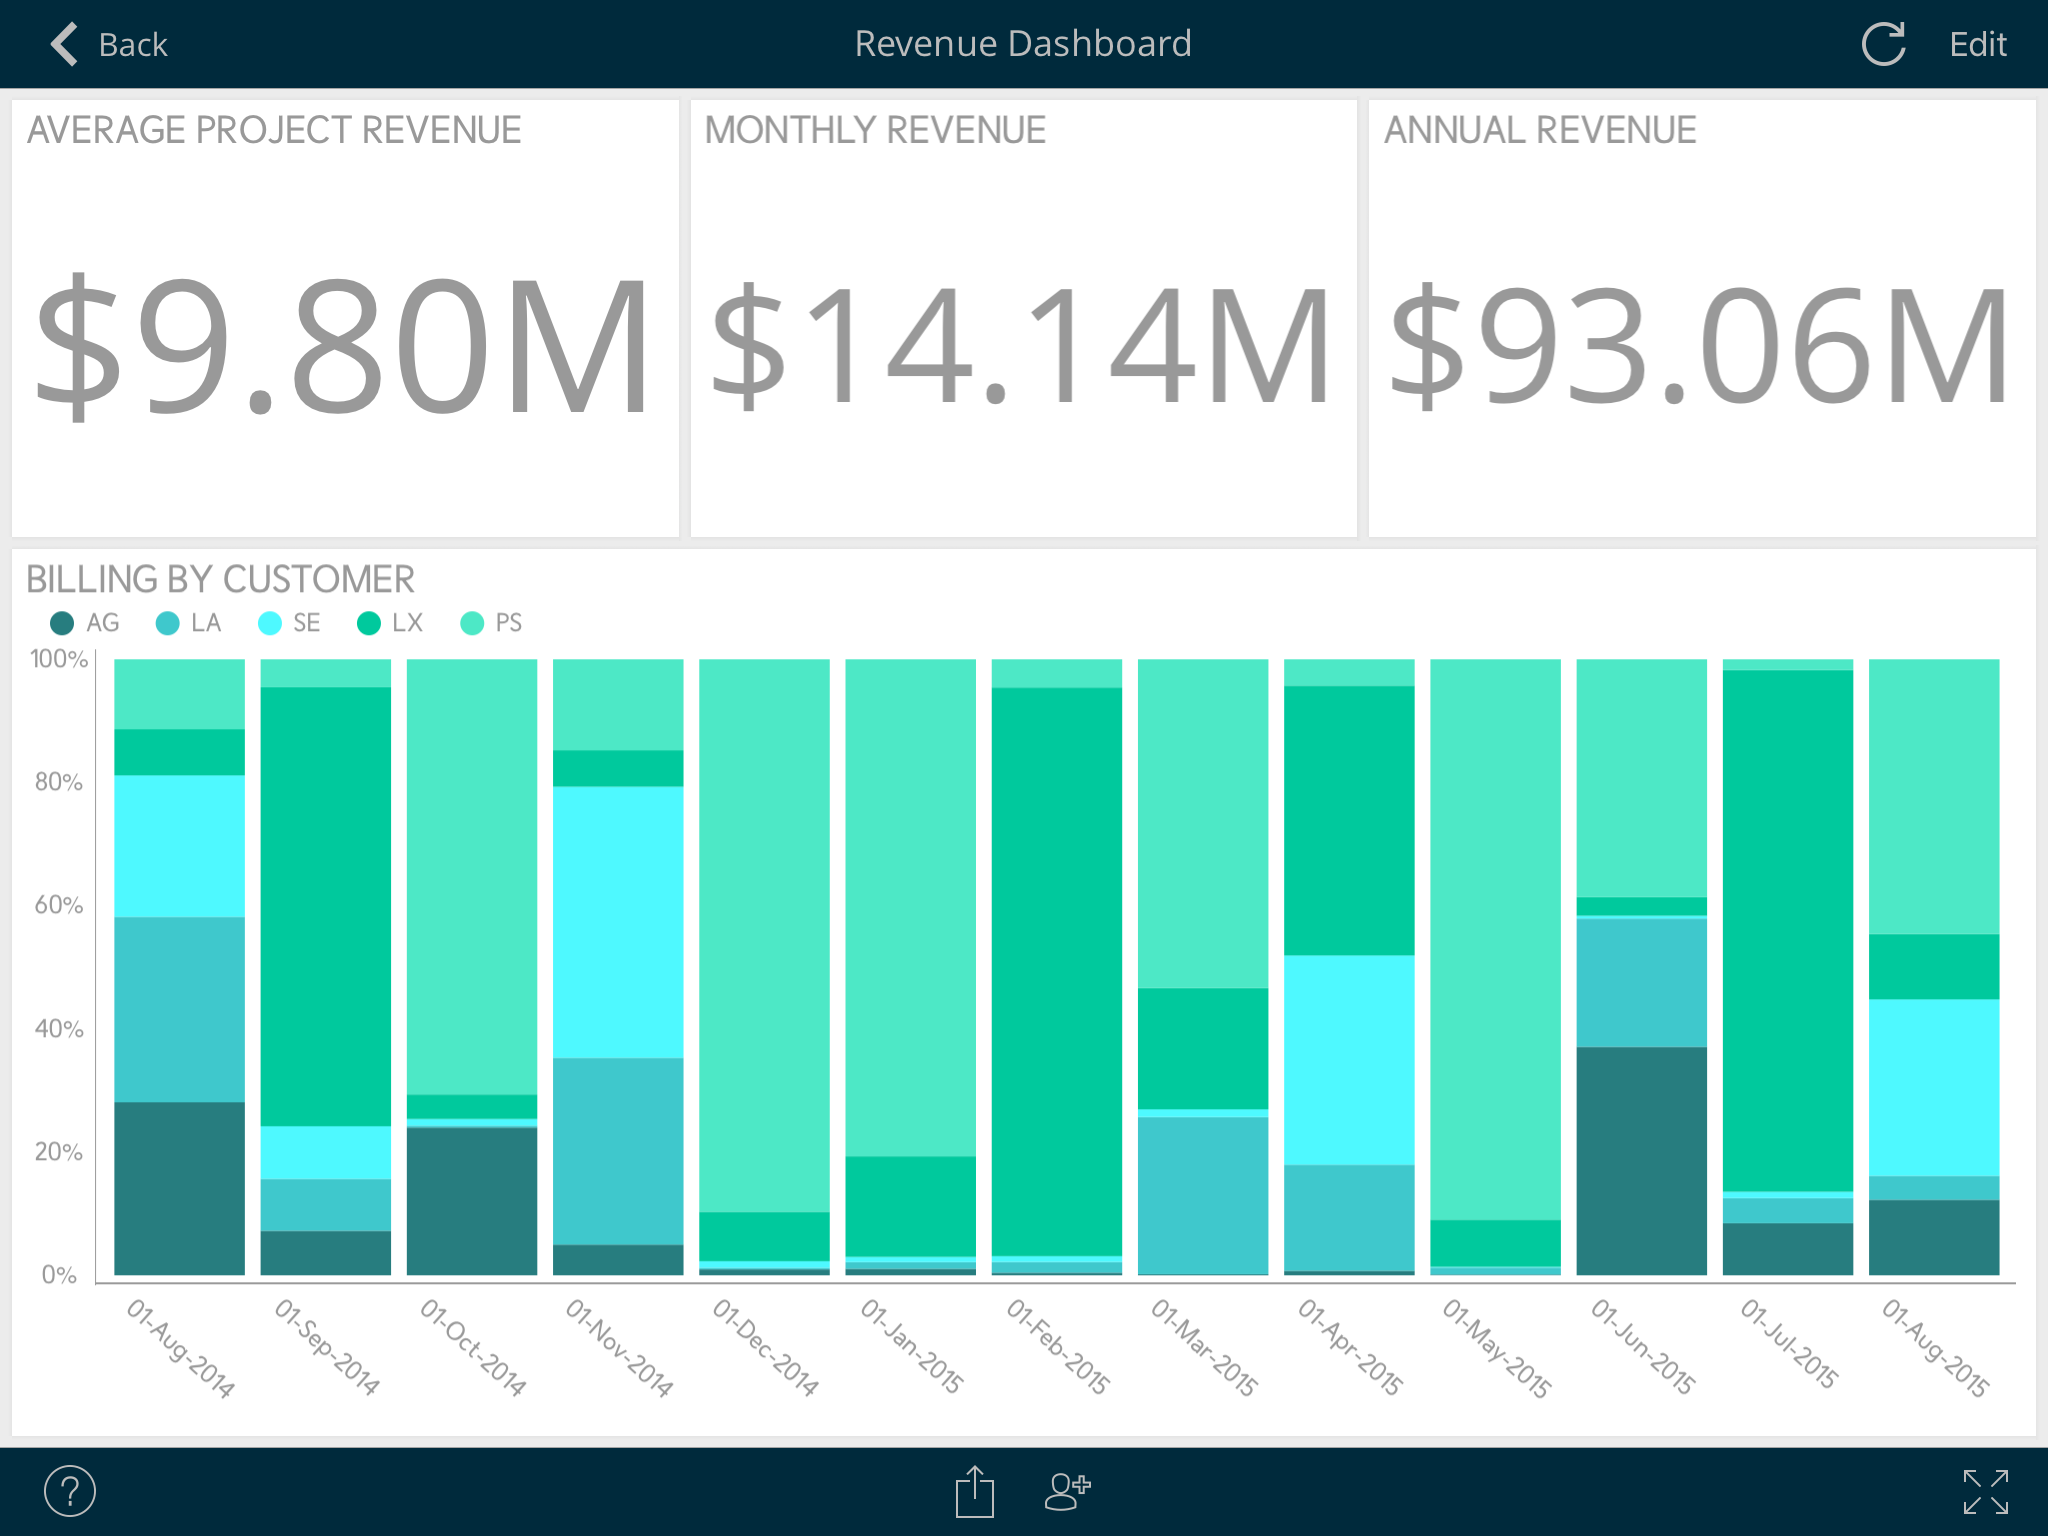
Task: Select the LX segment in 01-Jul-2015 bar
Action: tap(1788, 930)
